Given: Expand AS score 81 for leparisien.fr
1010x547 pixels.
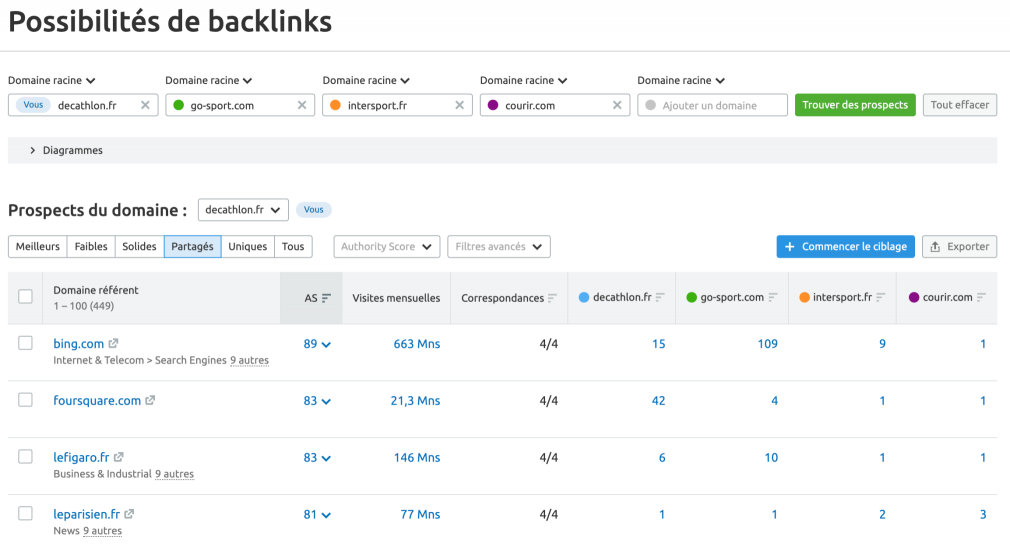Looking at the screenshot, I should (317, 514).
